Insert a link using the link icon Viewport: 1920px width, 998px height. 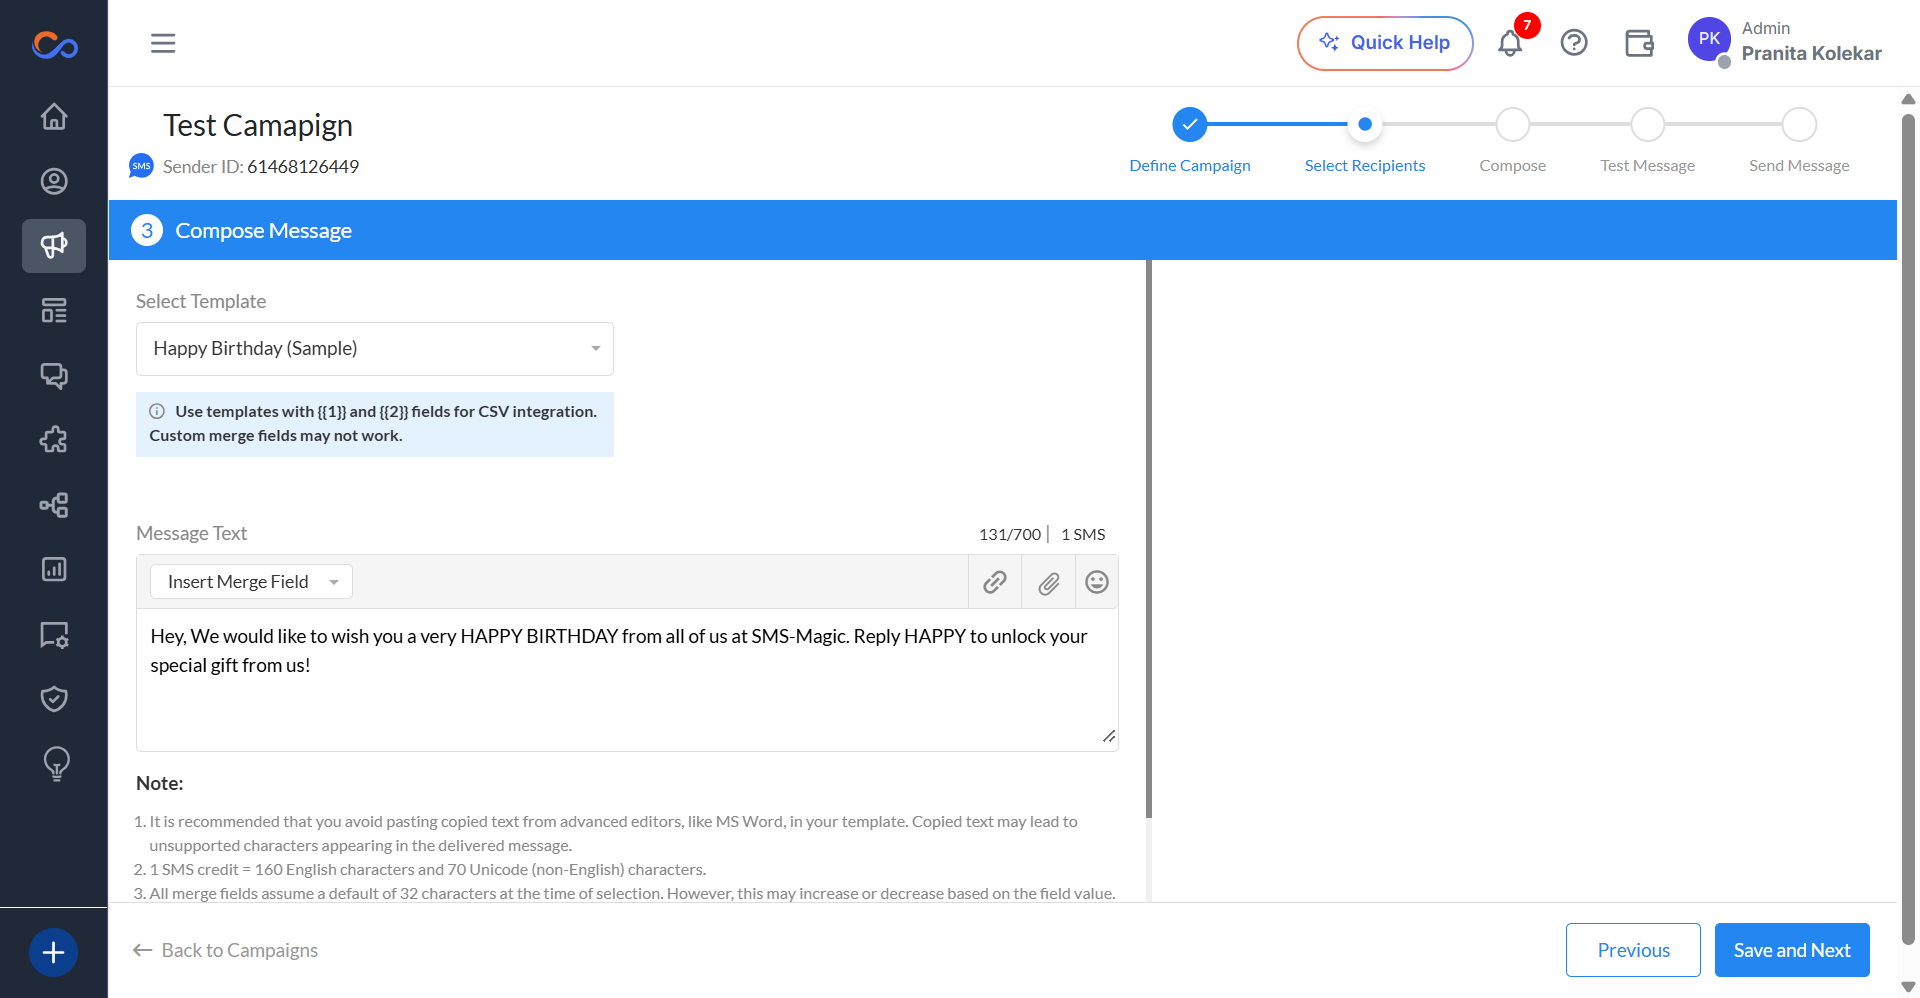tap(995, 582)
